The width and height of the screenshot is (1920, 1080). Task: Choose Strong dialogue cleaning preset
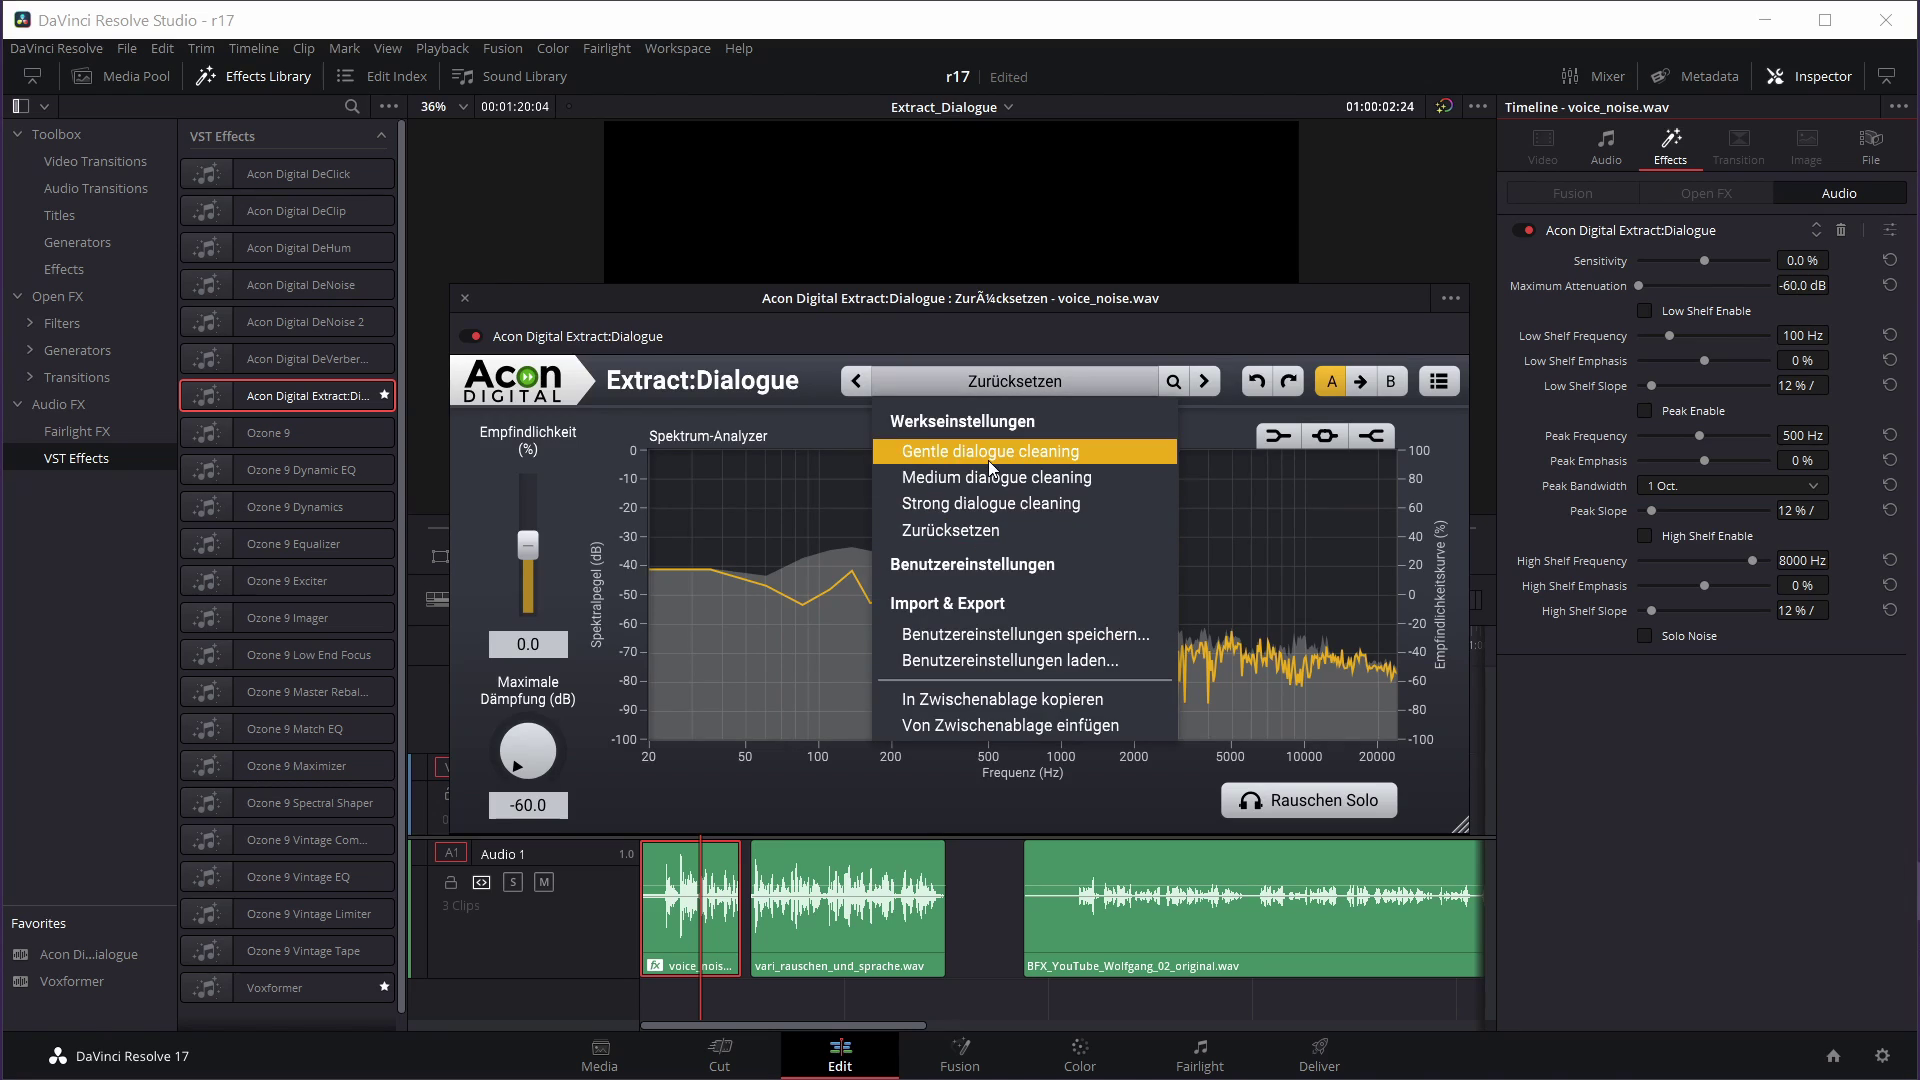click(x=1024, y=504)
